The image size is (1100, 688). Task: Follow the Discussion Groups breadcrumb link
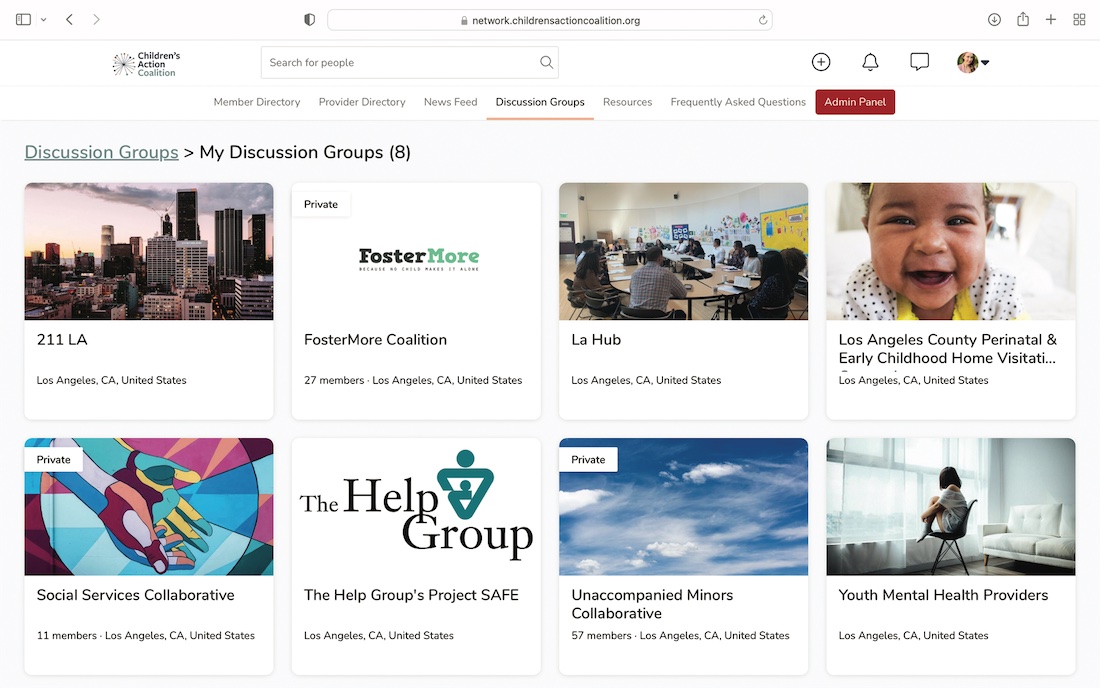tap(102, 152)
